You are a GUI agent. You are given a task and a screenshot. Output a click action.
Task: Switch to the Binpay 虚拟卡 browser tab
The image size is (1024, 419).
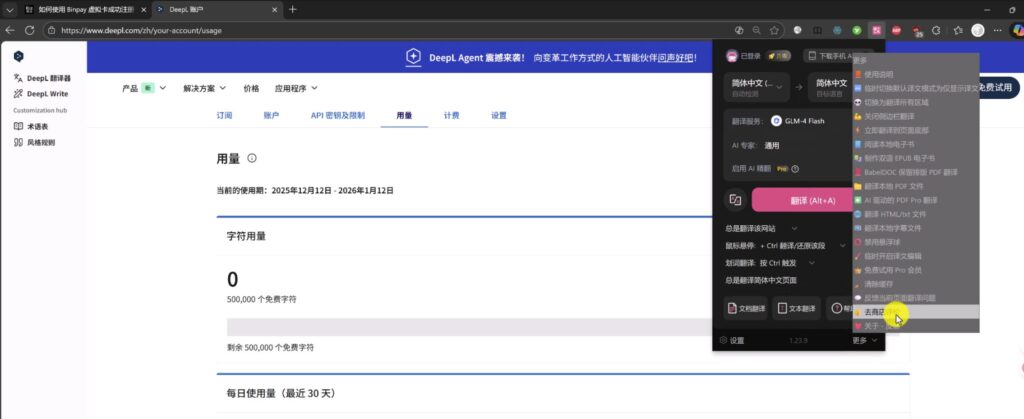(85, 9)
